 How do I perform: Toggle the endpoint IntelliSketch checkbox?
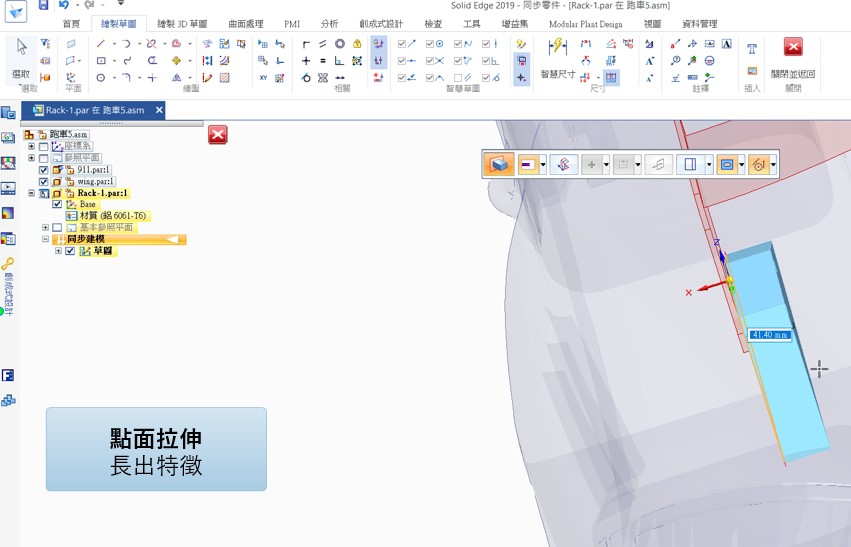tap(402, 44)
